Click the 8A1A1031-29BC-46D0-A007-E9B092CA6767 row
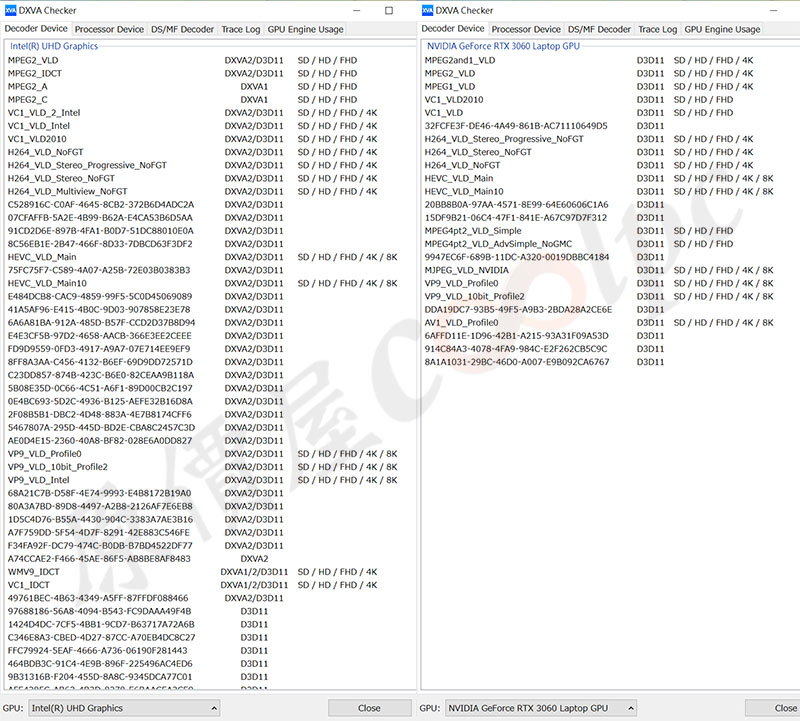The height and width of the screenshot is (721, 800). 544,362
